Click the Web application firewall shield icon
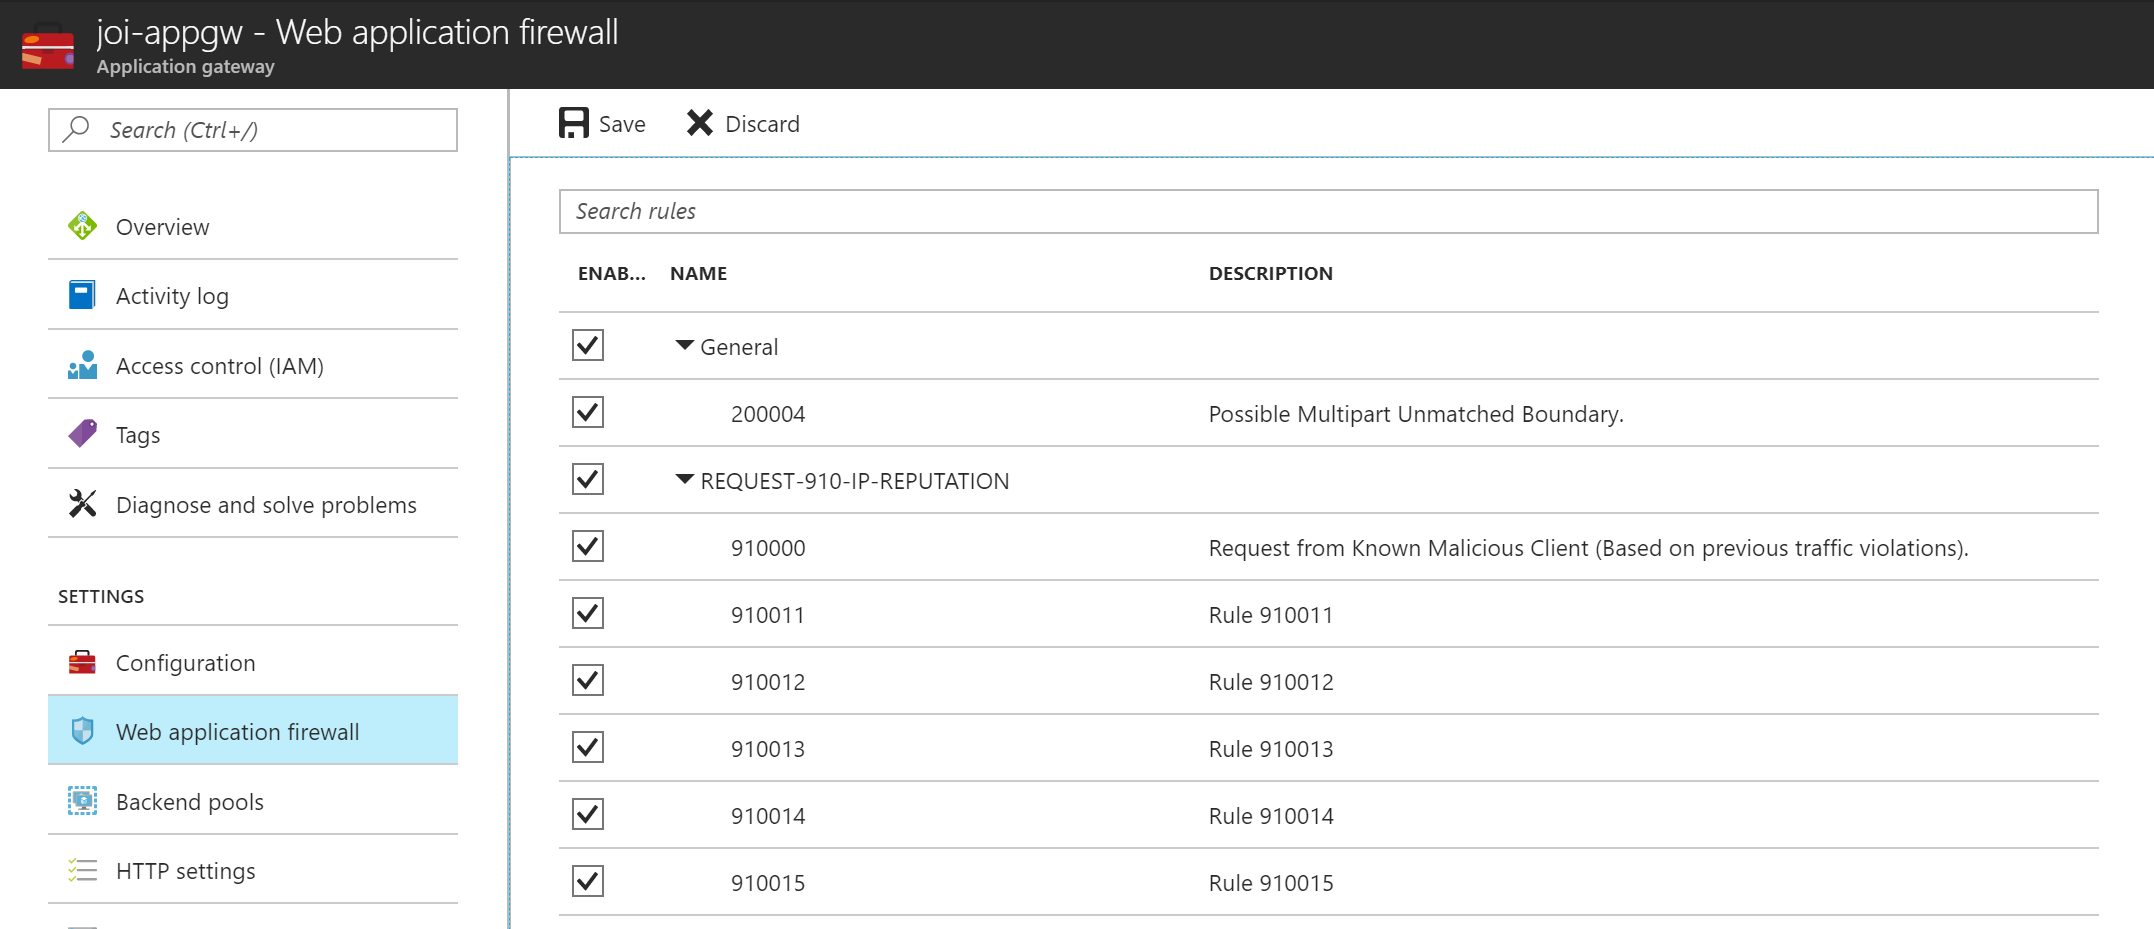The image size is (2154, 929). coord(82,731)
